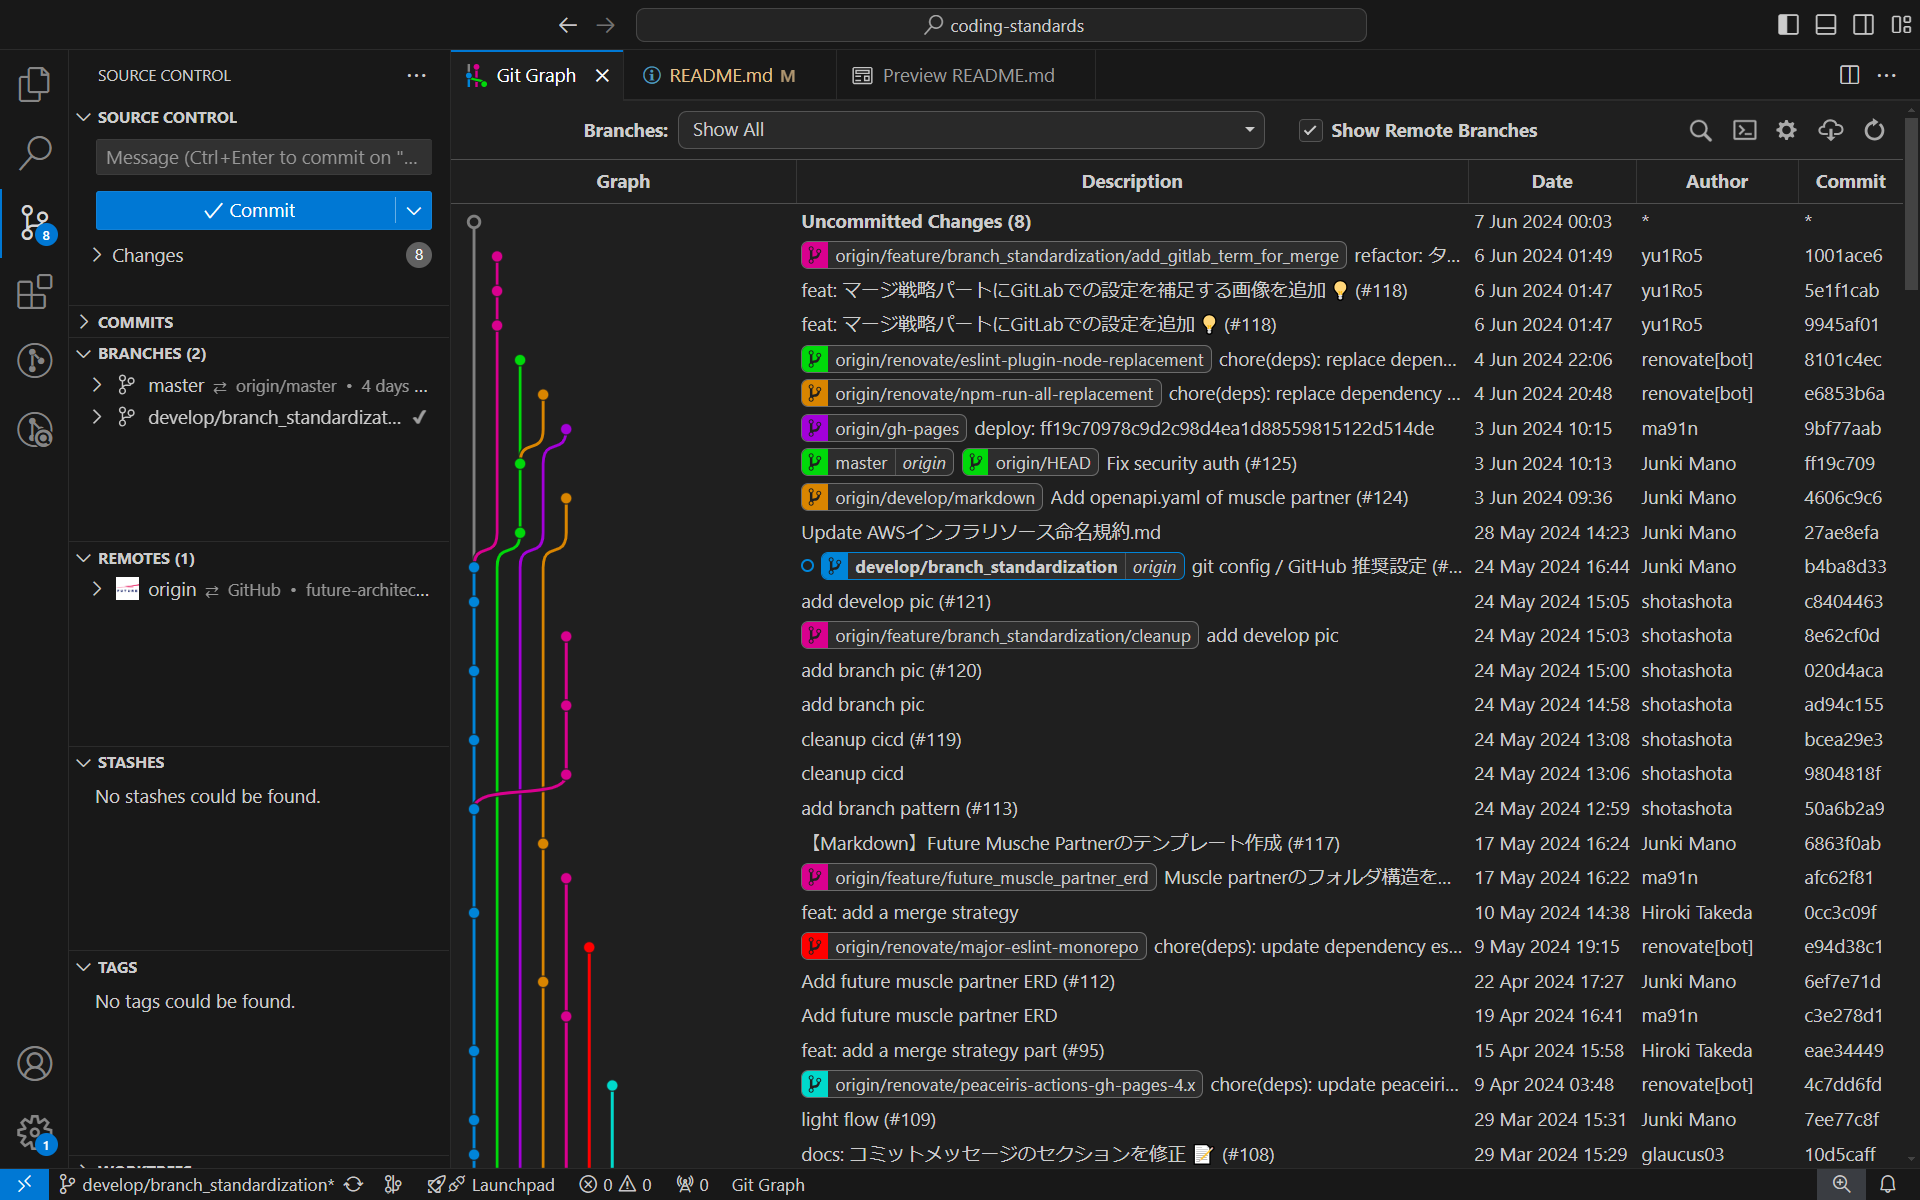The image size is (1920, 1200).
Task: Synchronize changes icon in status bar
Action: (353, 1184)
